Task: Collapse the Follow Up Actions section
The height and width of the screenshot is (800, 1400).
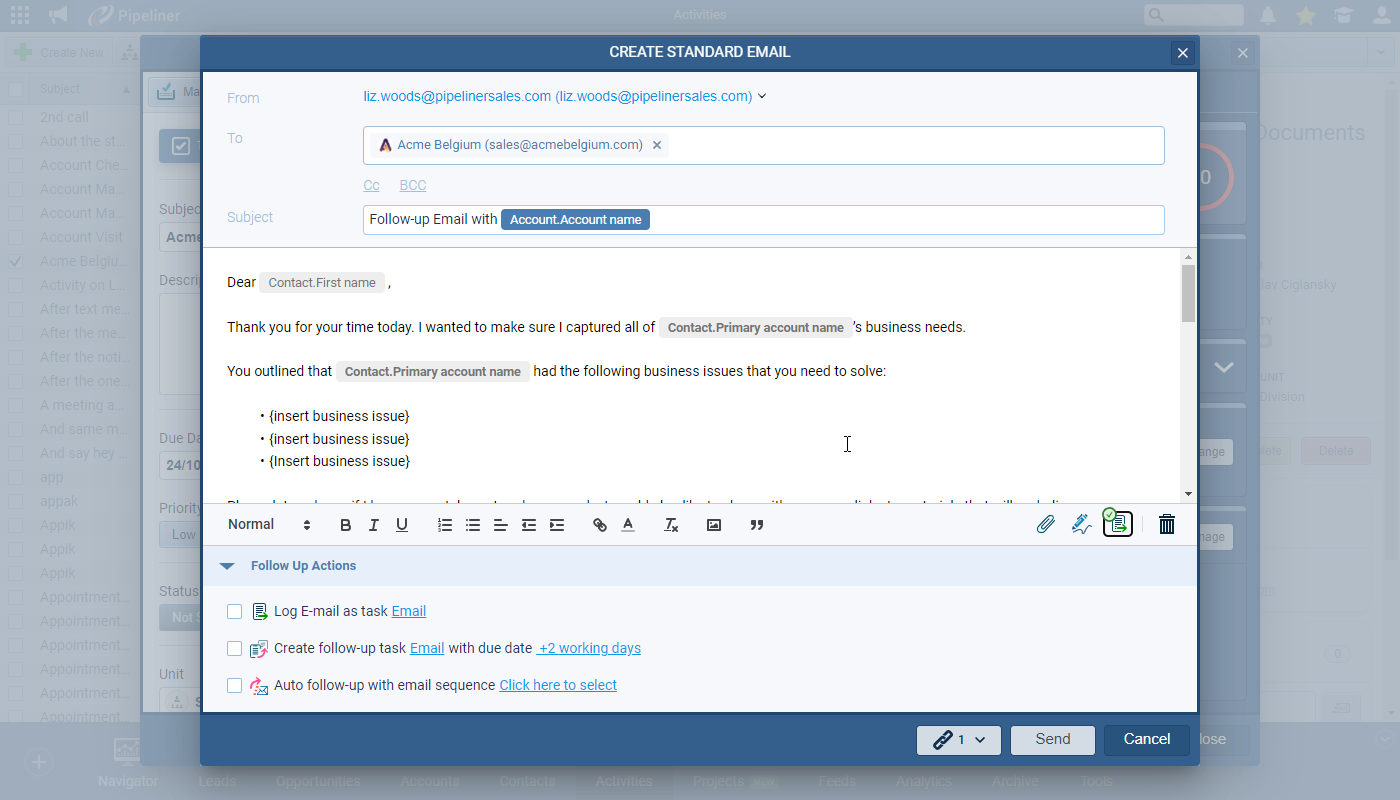Action: click(x=227, y=565)
